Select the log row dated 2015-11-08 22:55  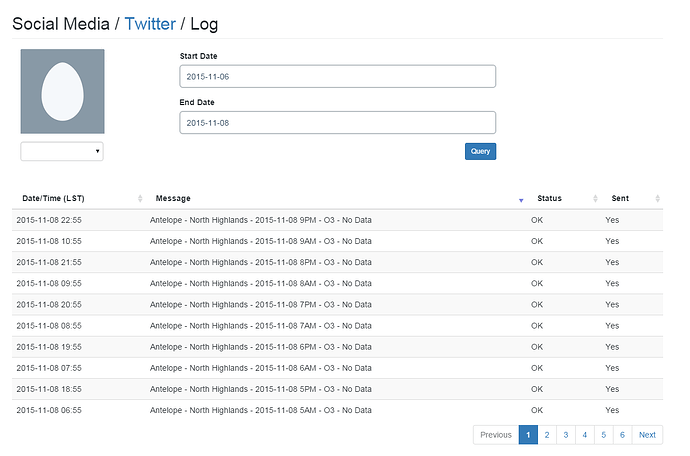point(338,220)
